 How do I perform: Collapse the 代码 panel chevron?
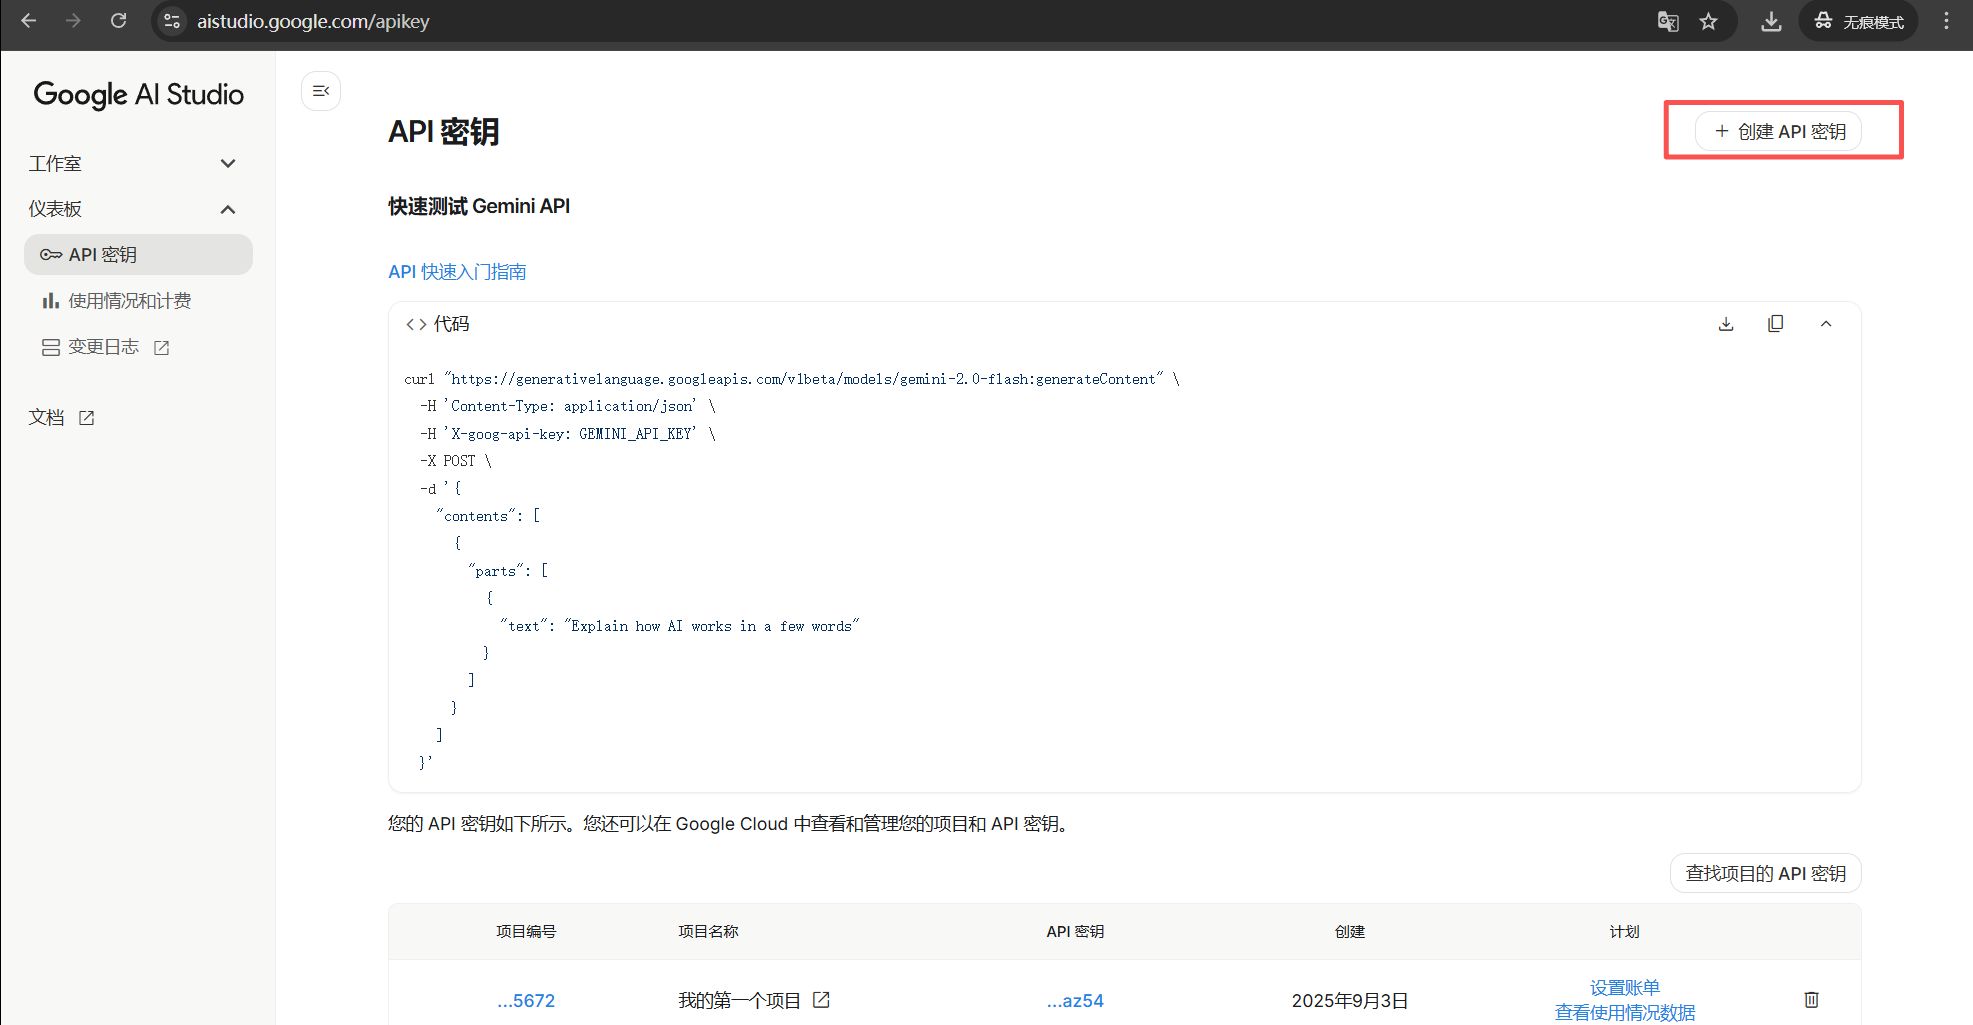1826,324
